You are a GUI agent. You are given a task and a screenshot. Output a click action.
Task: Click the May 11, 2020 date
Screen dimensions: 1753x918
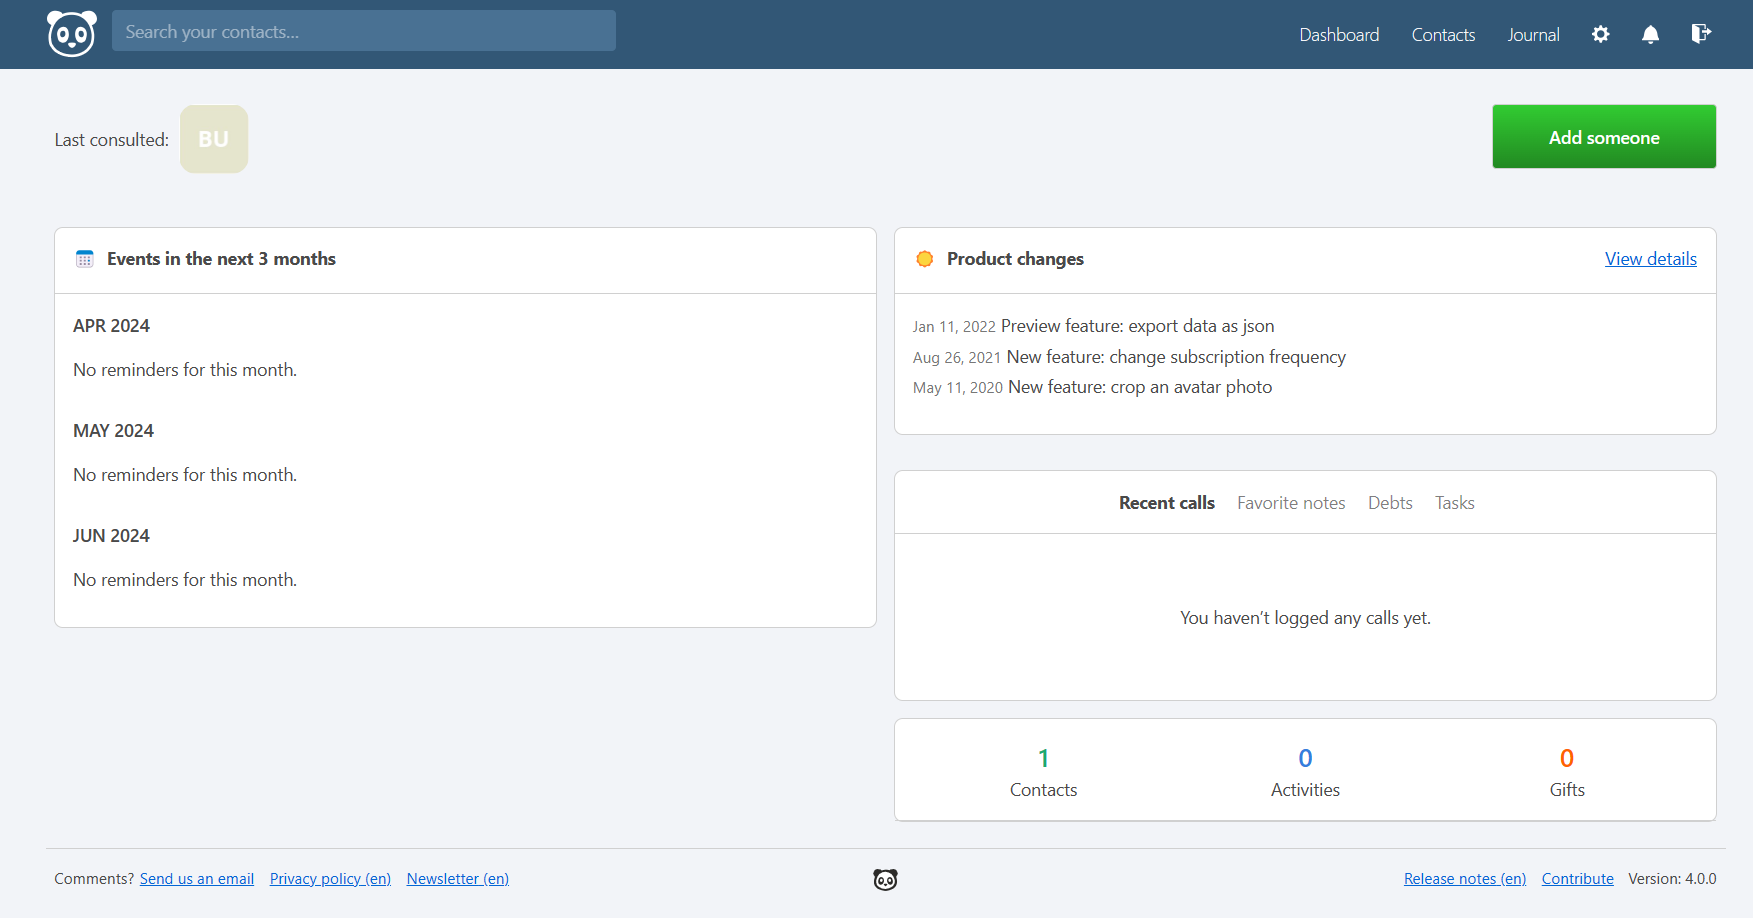click(958, 388)
